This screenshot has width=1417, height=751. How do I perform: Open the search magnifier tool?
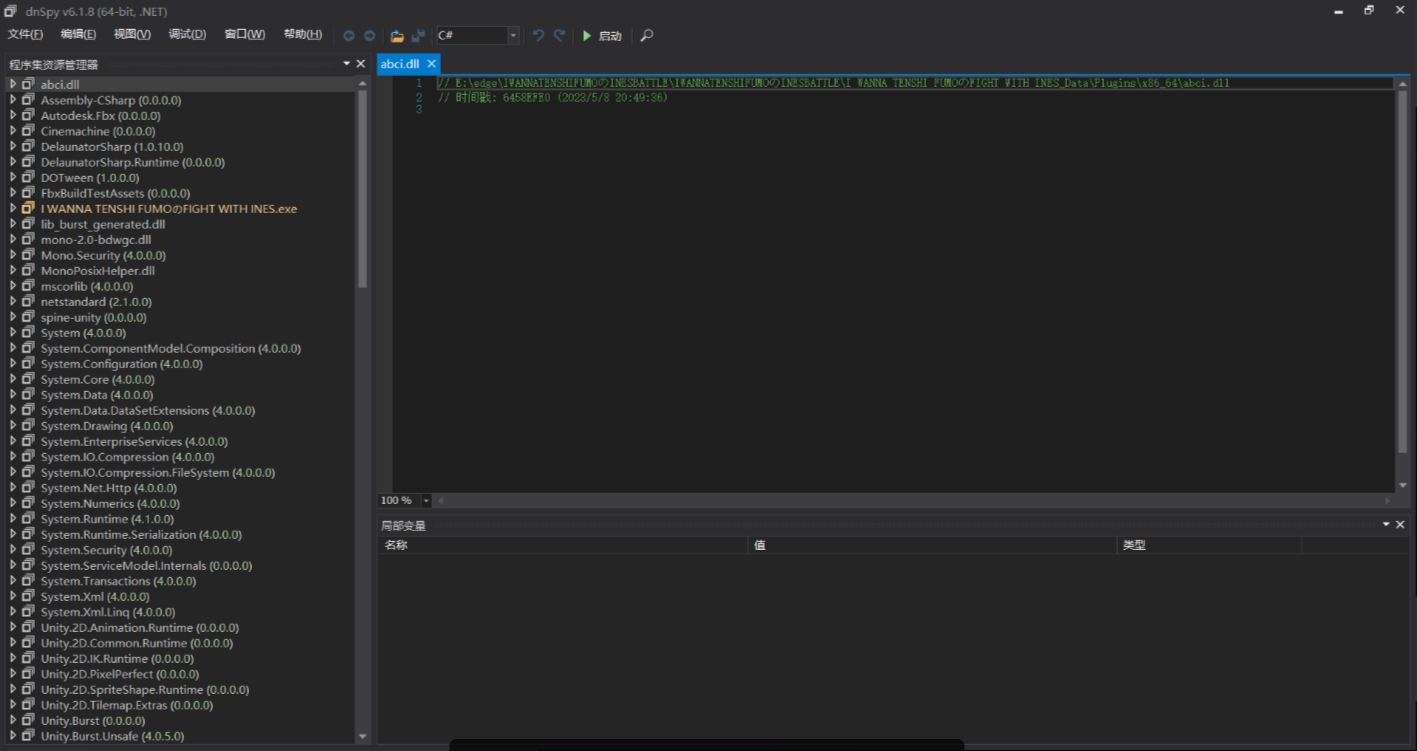pos(647,36)
